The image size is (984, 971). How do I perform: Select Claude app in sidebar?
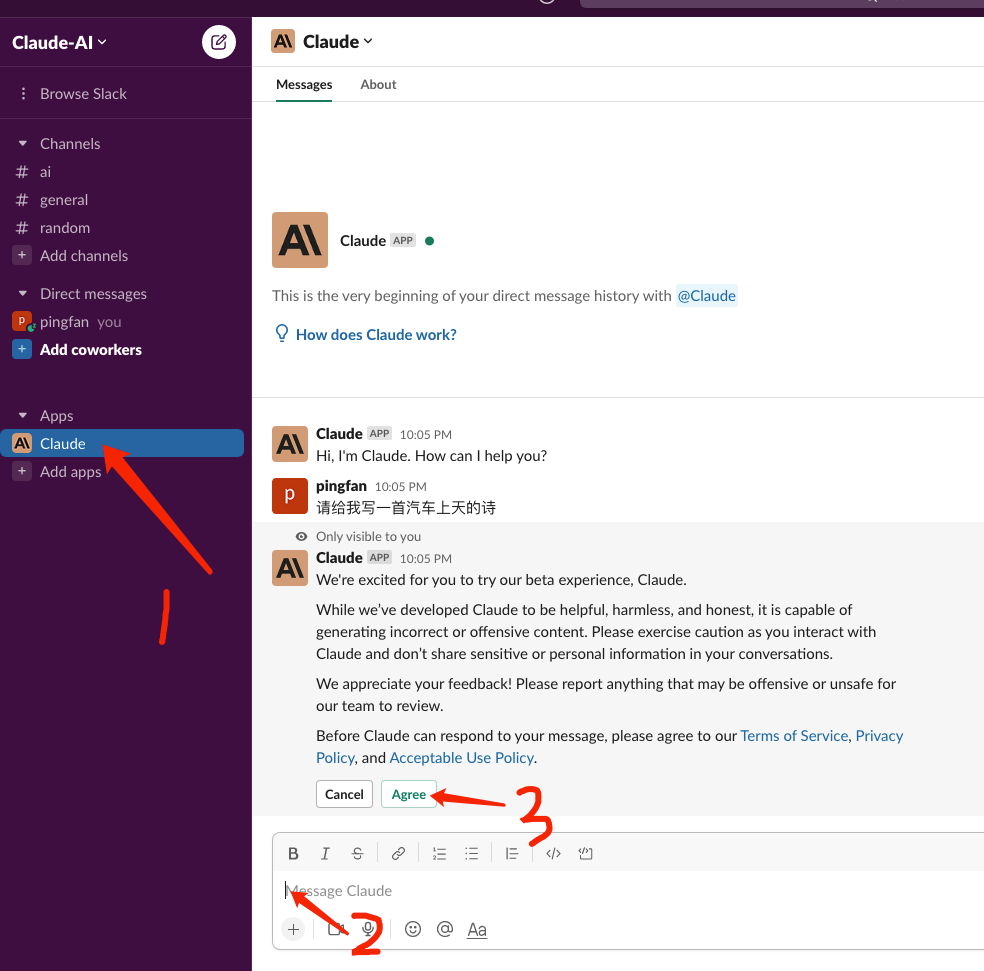coord(122,443)
